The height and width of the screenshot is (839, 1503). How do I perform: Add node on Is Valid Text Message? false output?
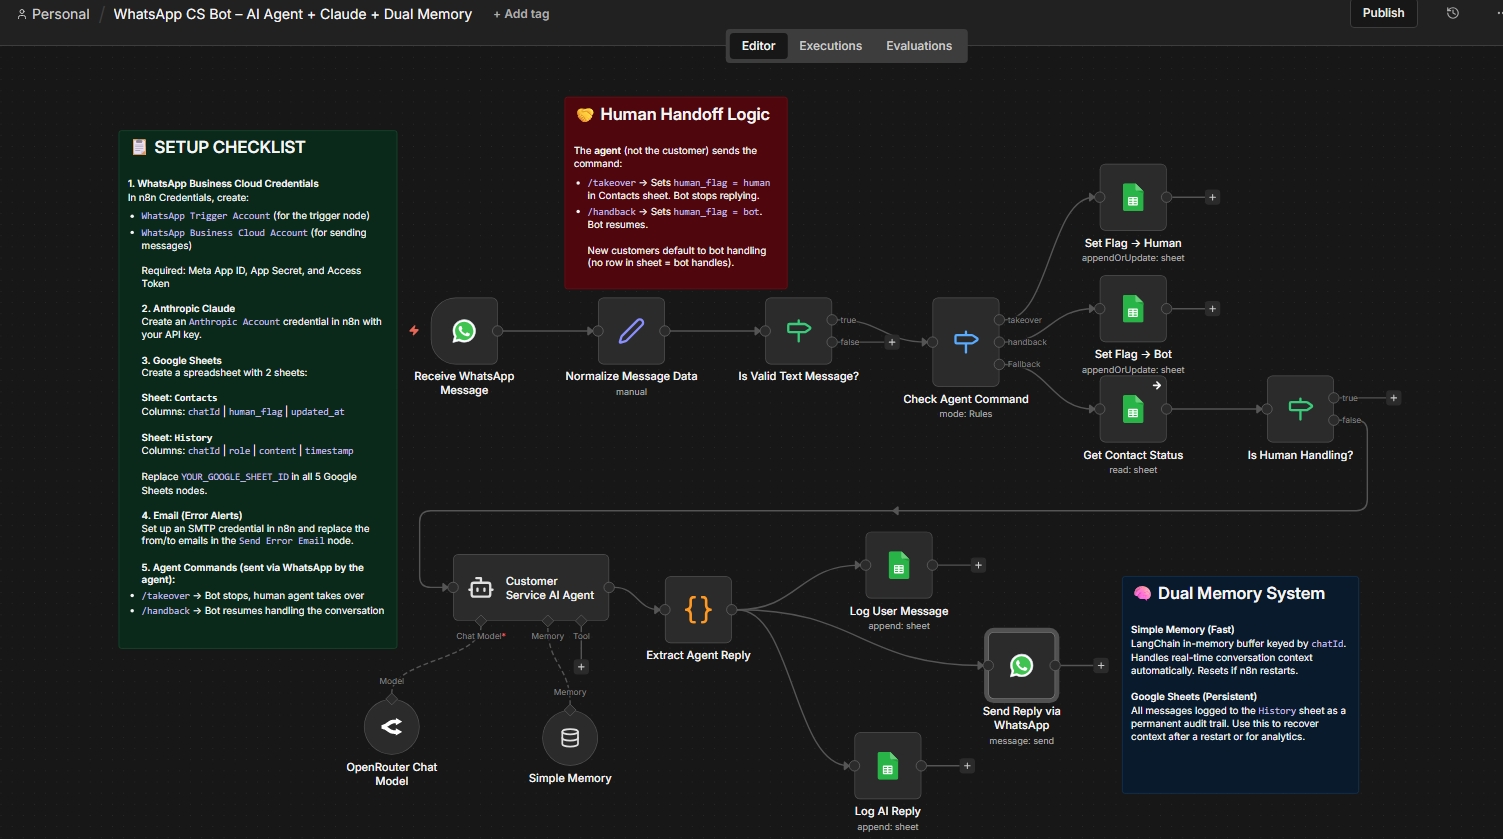(x=892, y=342)
